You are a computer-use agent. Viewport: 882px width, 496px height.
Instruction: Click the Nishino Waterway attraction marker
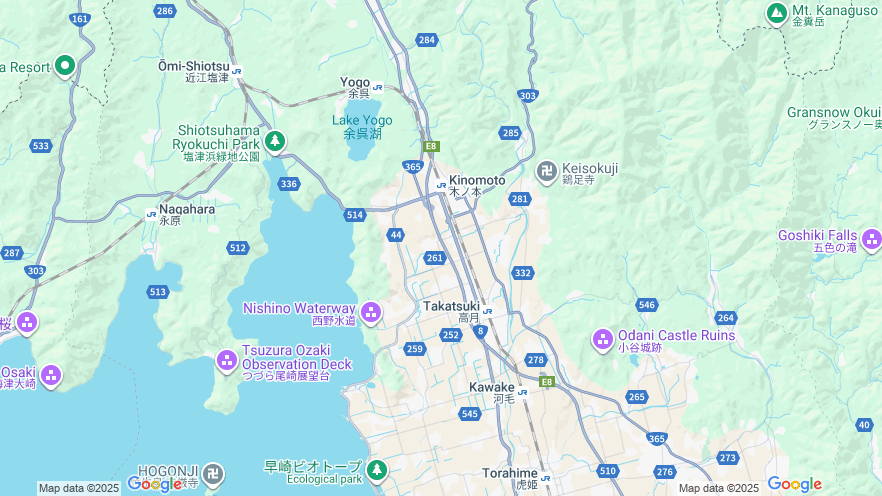(x=371, y=313)
